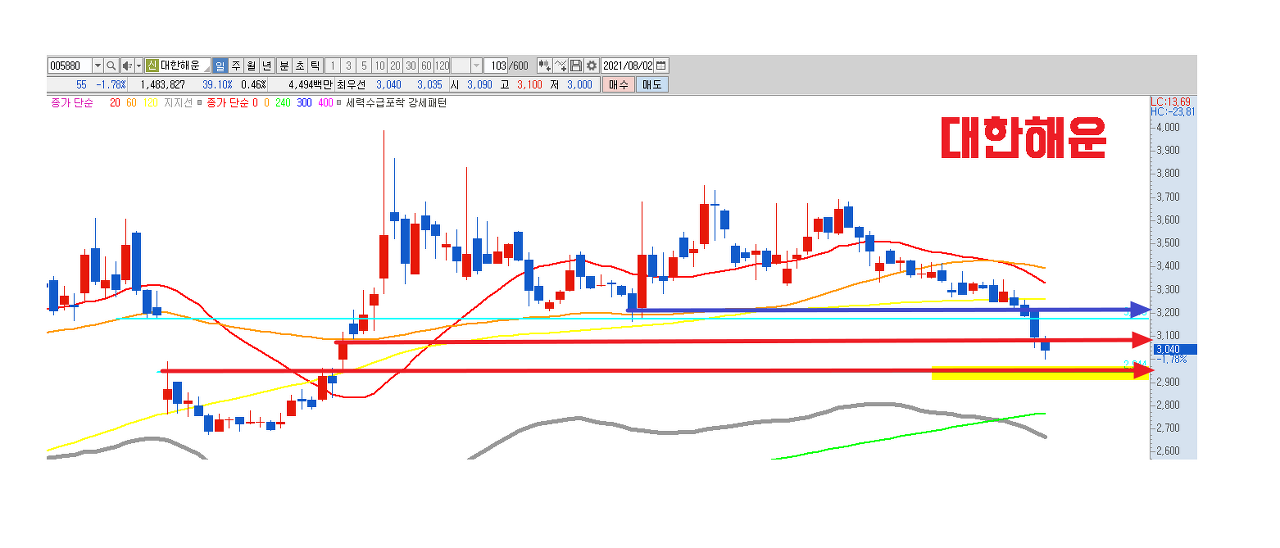1280x548 pixels.
Task: Click the stock code field 005880
Action: point(69,65)
